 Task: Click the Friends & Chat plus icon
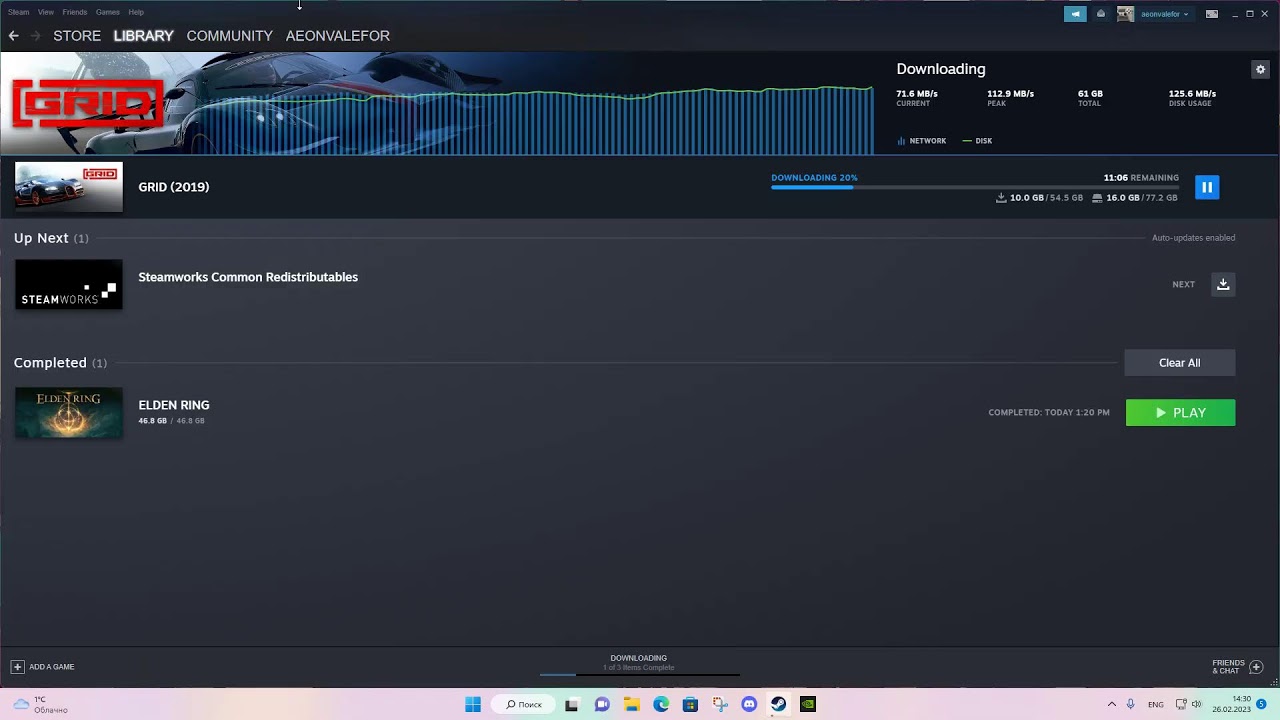click(x=1257, y=667)
